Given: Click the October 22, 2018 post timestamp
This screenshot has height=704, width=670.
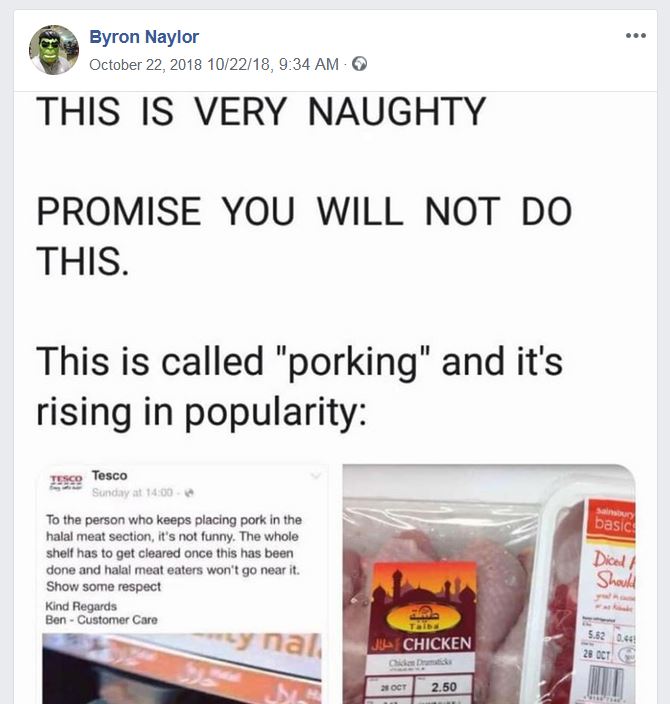Looking at the screenshot, I should [214, 64].
